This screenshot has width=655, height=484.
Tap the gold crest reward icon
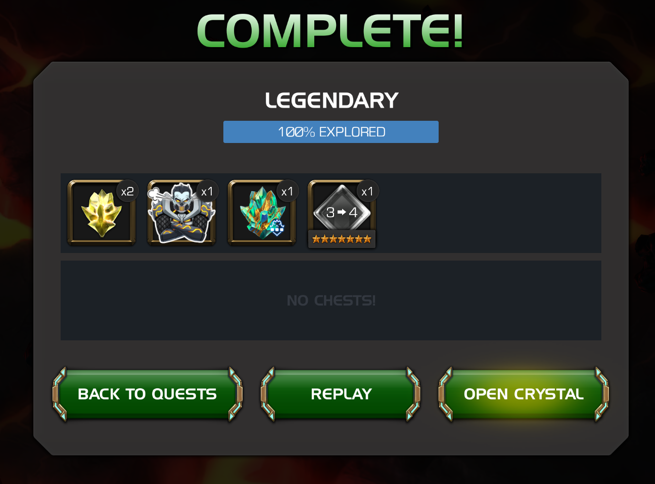pos(102,212)
